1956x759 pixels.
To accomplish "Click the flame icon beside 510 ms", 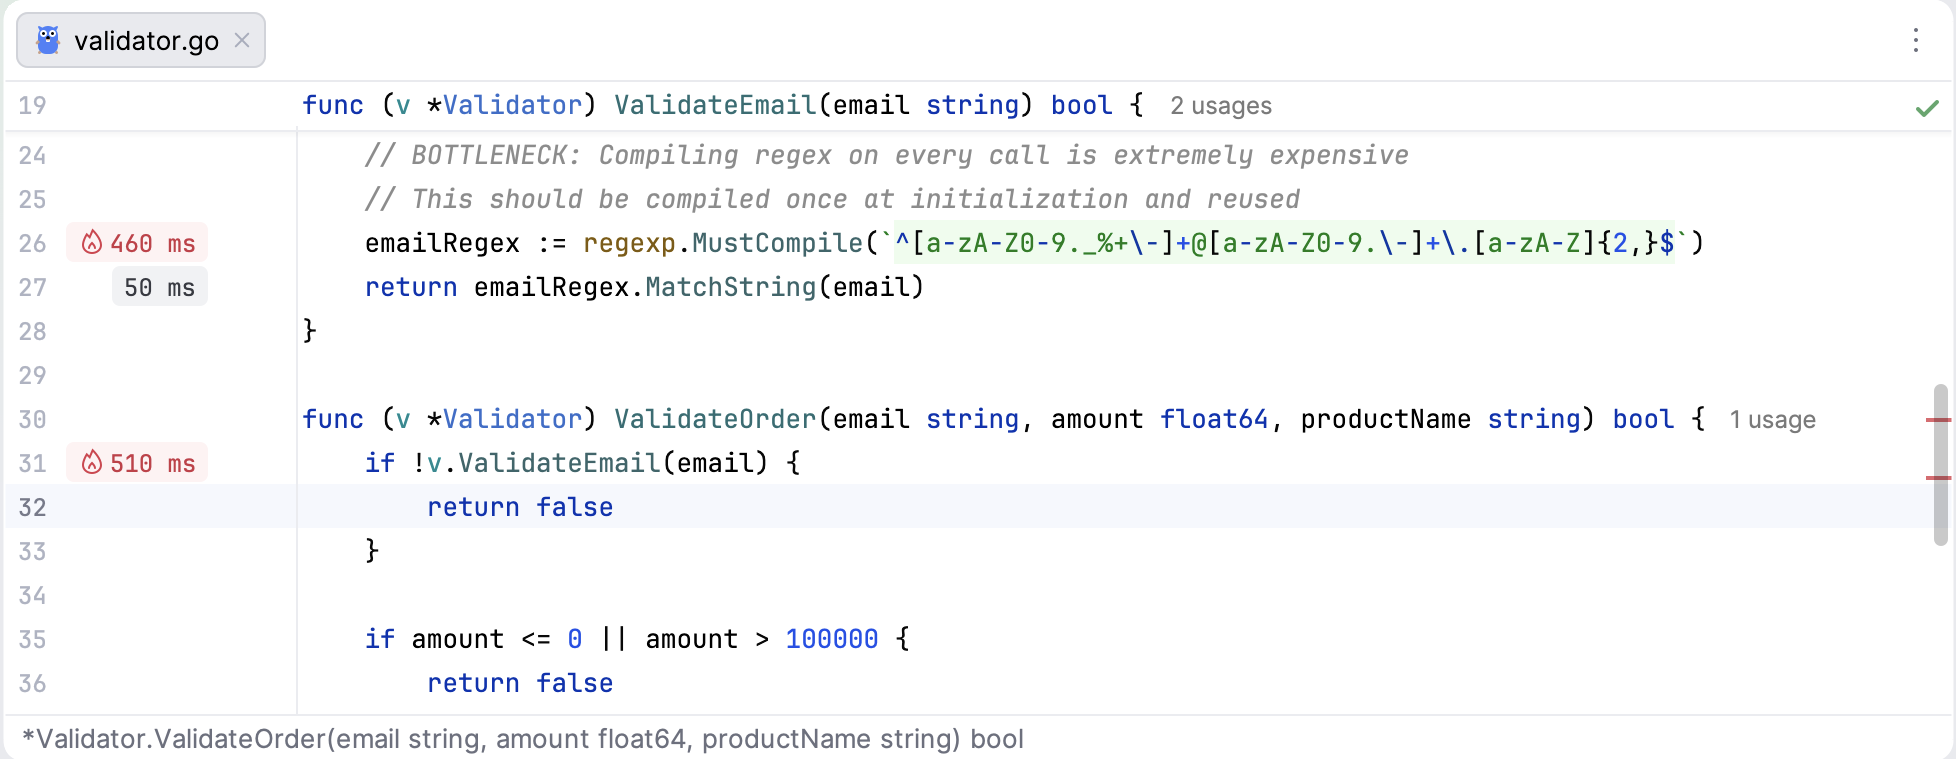I will click(x=92, y=463).
